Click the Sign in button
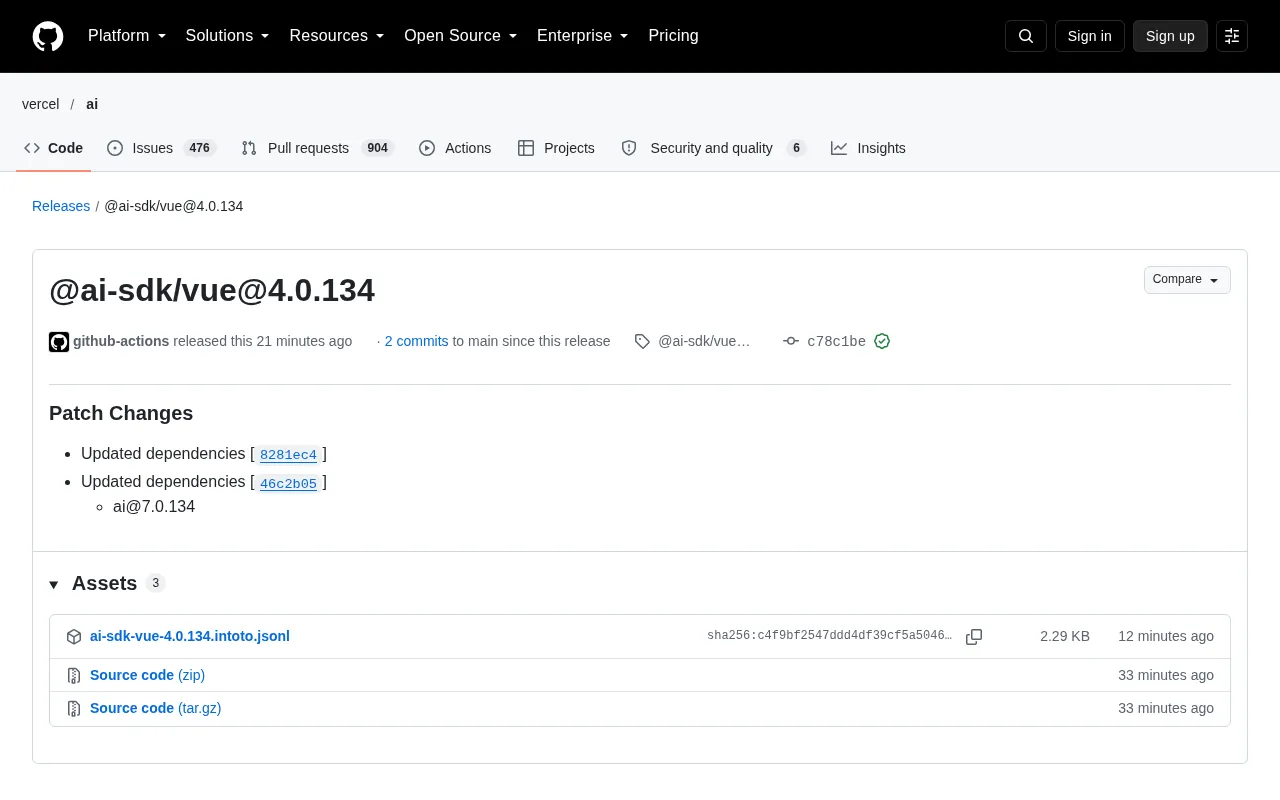Image resolution: width=1280 pixels, height=800 pixels. click(x=1089, y=36)
